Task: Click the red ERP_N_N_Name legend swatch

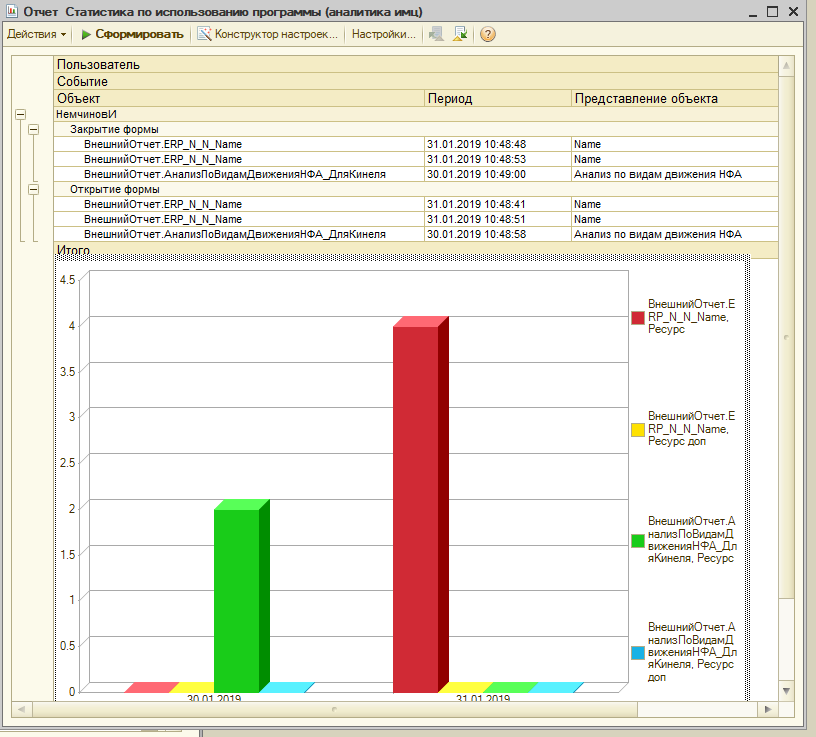Action: pyautogui.click(x=637, y=317)
